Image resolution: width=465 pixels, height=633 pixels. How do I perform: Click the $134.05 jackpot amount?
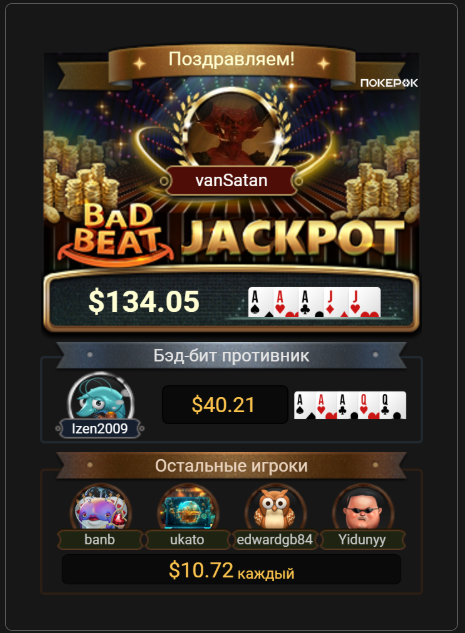coord(144,302)
